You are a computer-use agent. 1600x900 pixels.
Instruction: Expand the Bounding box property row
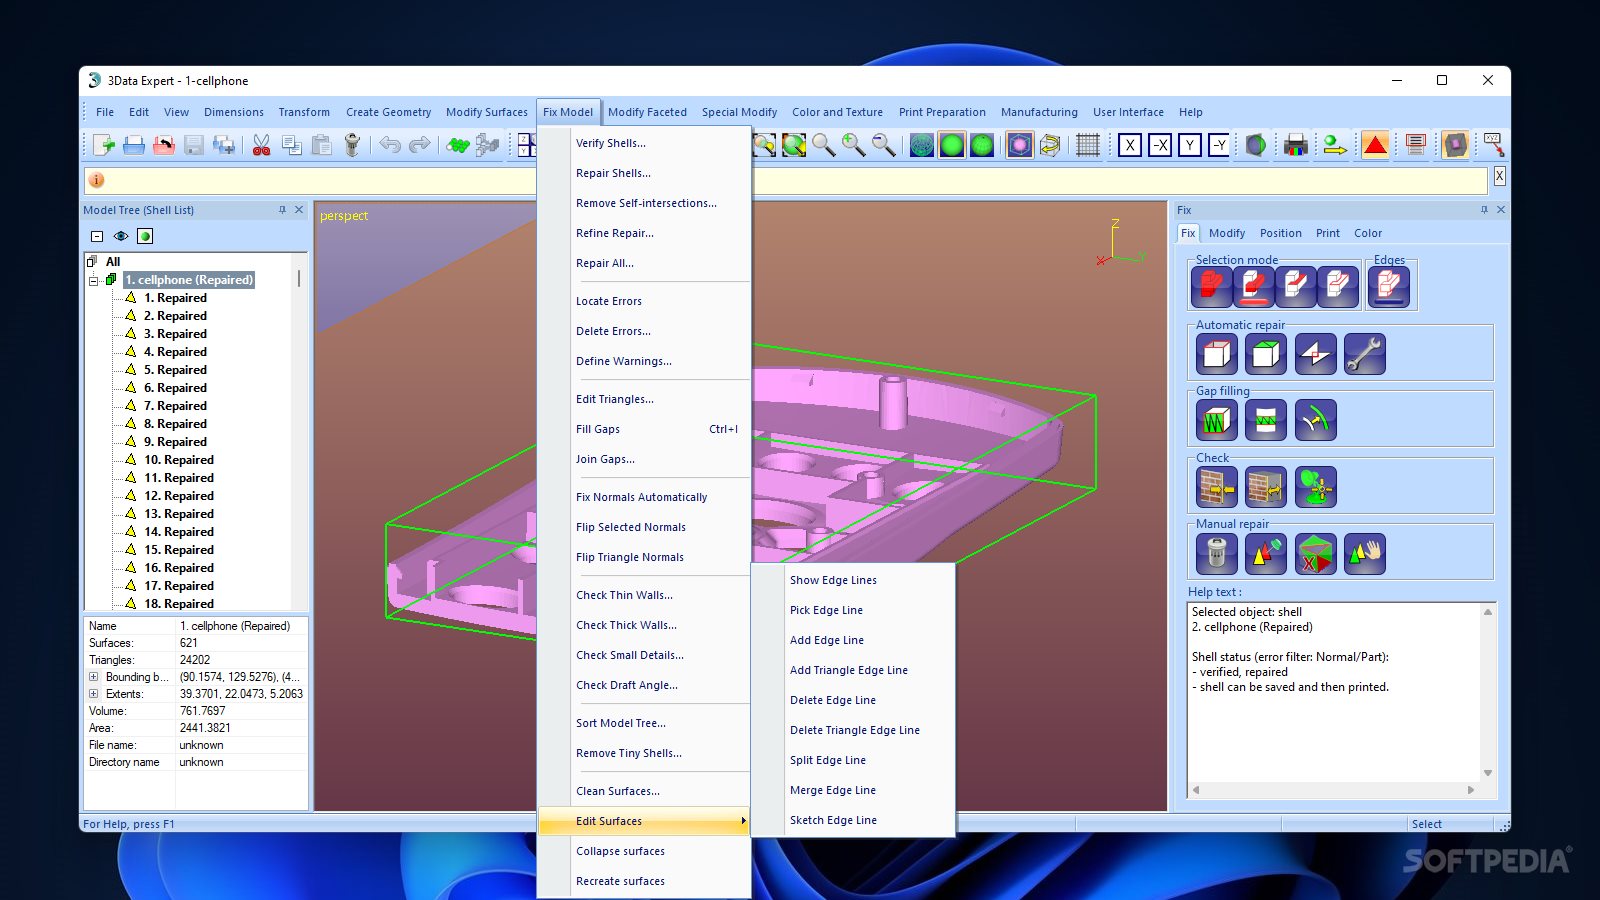coord(94,677)
